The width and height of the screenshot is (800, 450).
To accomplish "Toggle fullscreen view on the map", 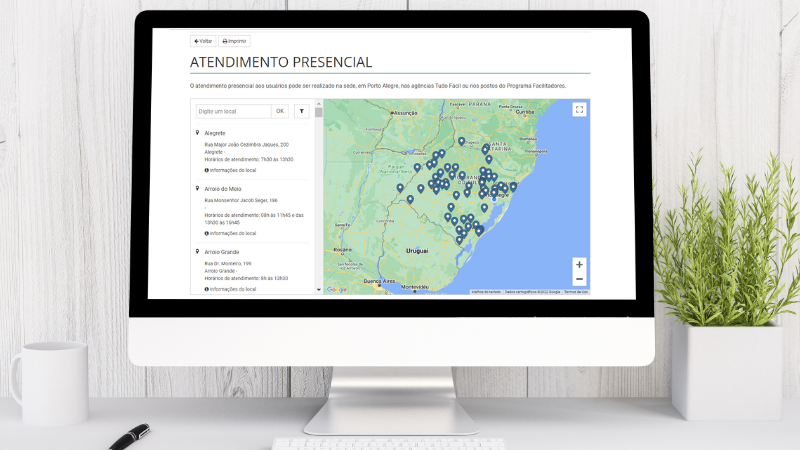I will 579,110.
